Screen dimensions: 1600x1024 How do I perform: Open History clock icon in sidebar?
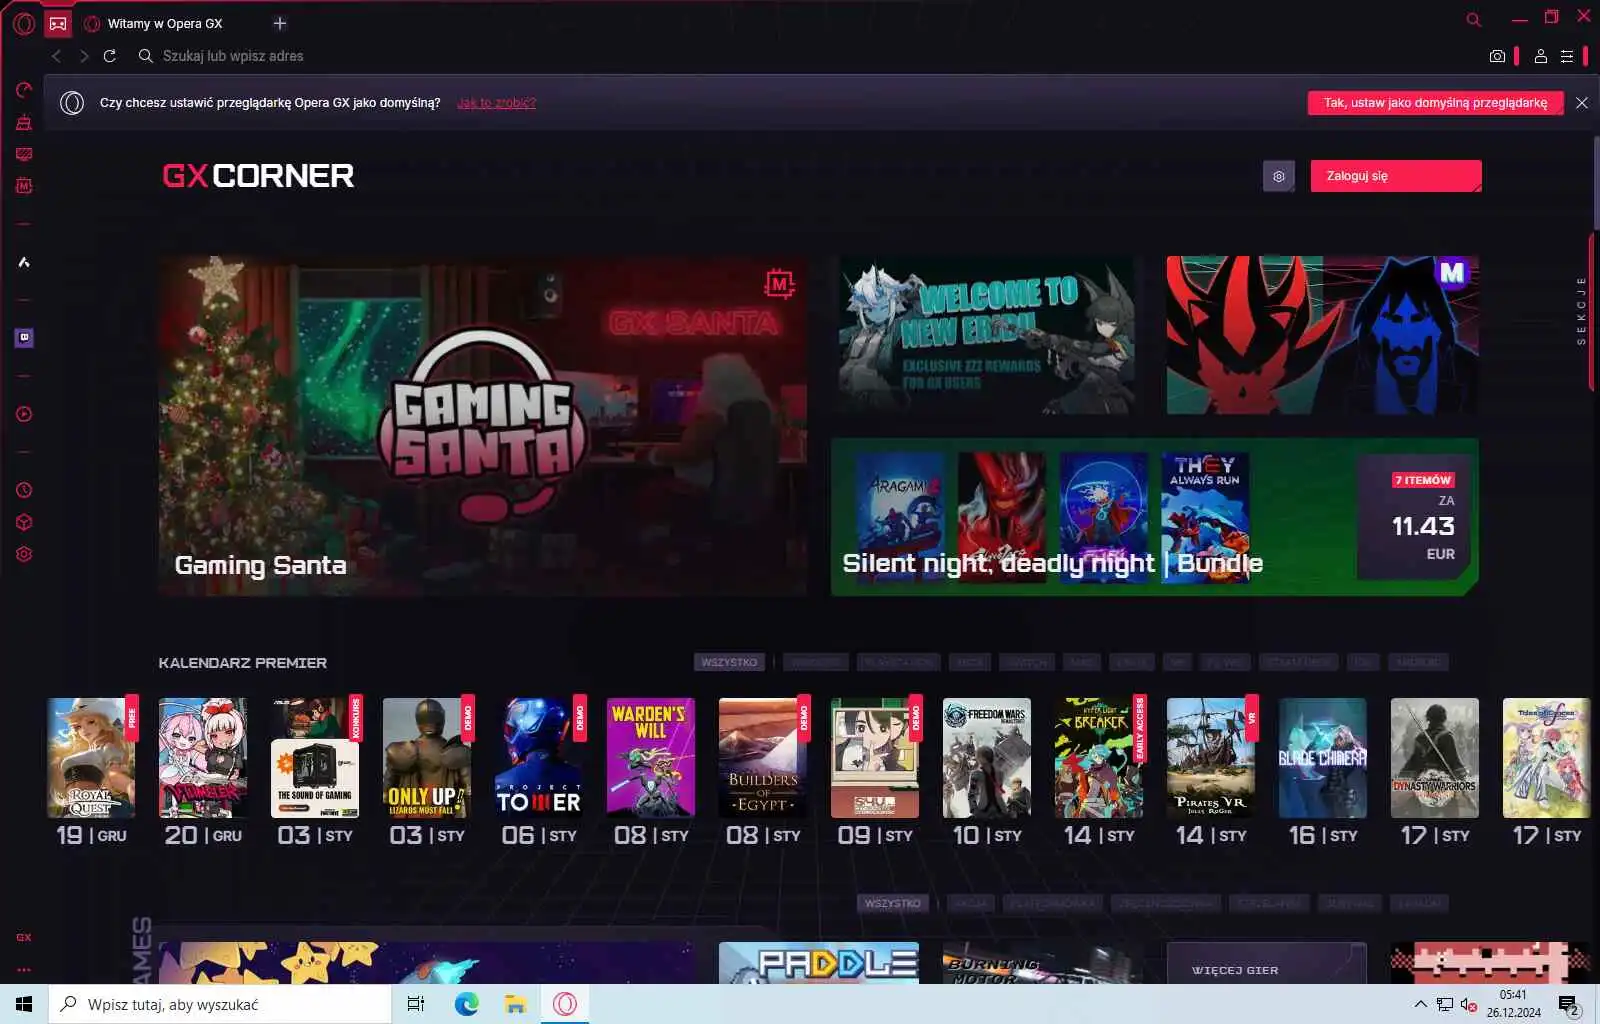click(24, 490)
